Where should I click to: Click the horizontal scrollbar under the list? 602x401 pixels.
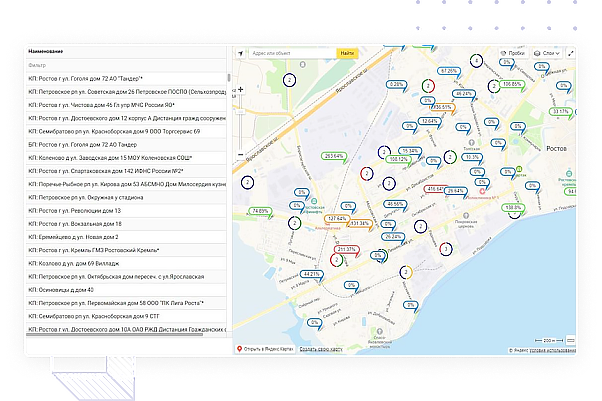click(x=114, y=335)
